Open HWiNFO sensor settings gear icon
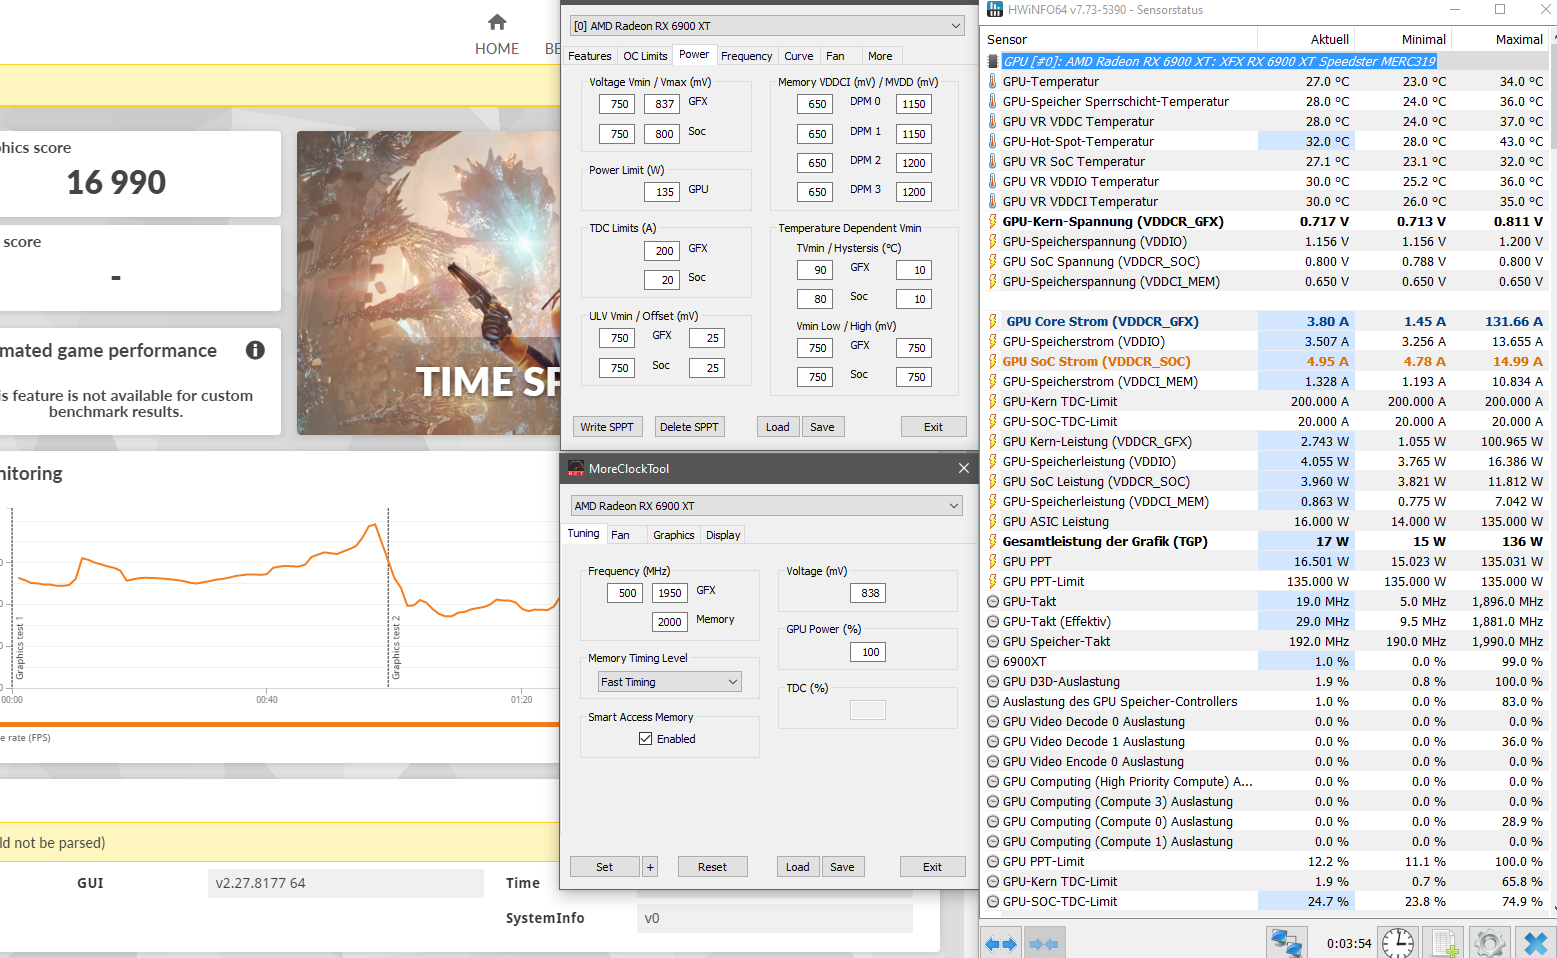1557x958 pixels. 1490,943
